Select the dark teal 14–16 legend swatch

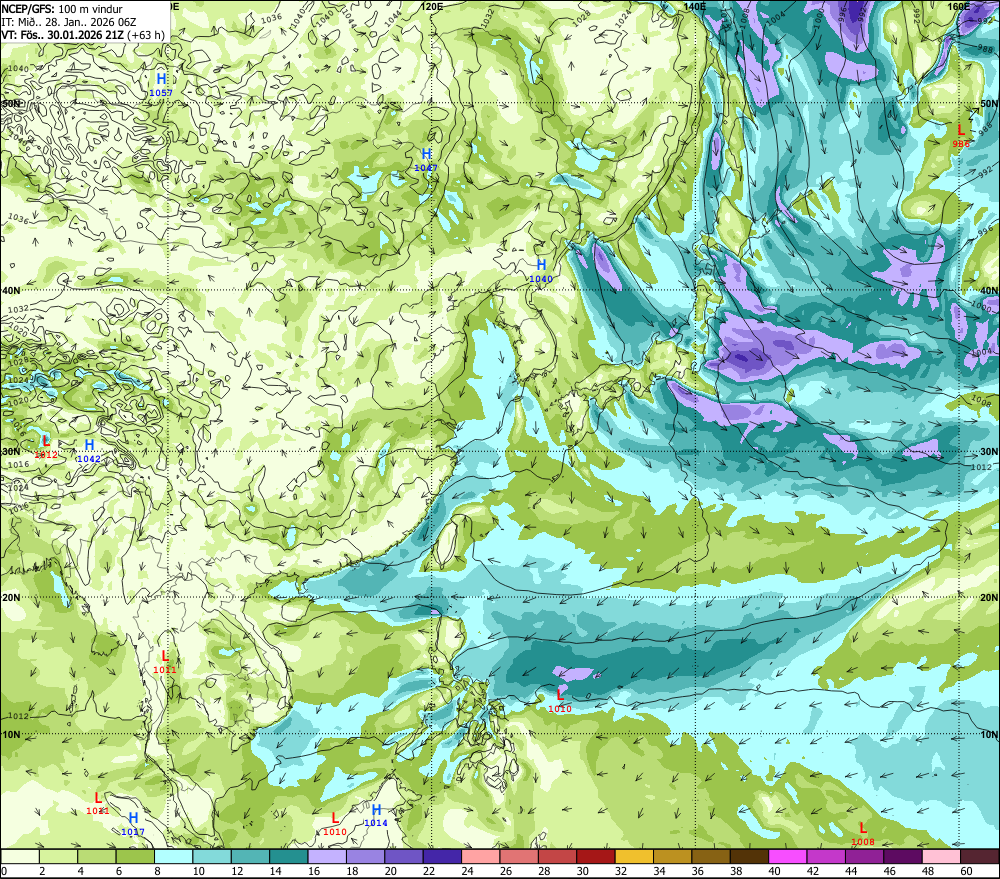coord(288,857)
